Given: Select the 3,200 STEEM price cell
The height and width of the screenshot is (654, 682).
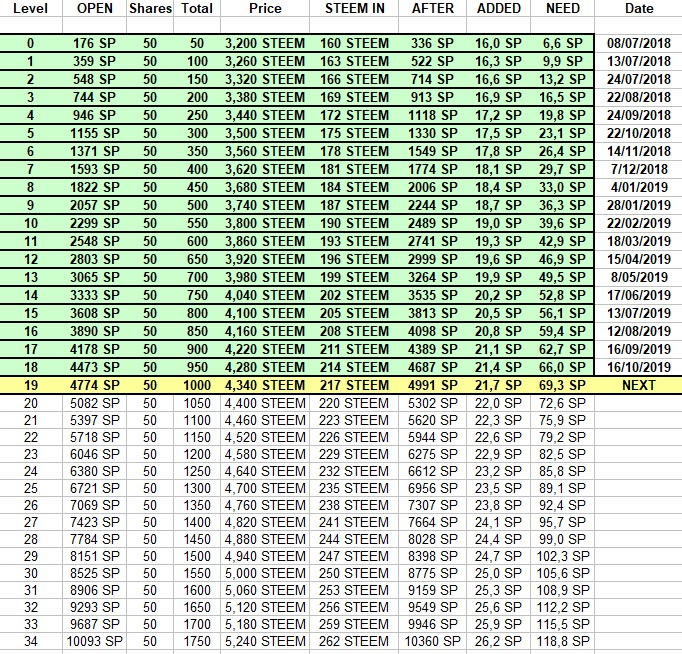Looking at the screenshot, I should (x=265, y=43).
